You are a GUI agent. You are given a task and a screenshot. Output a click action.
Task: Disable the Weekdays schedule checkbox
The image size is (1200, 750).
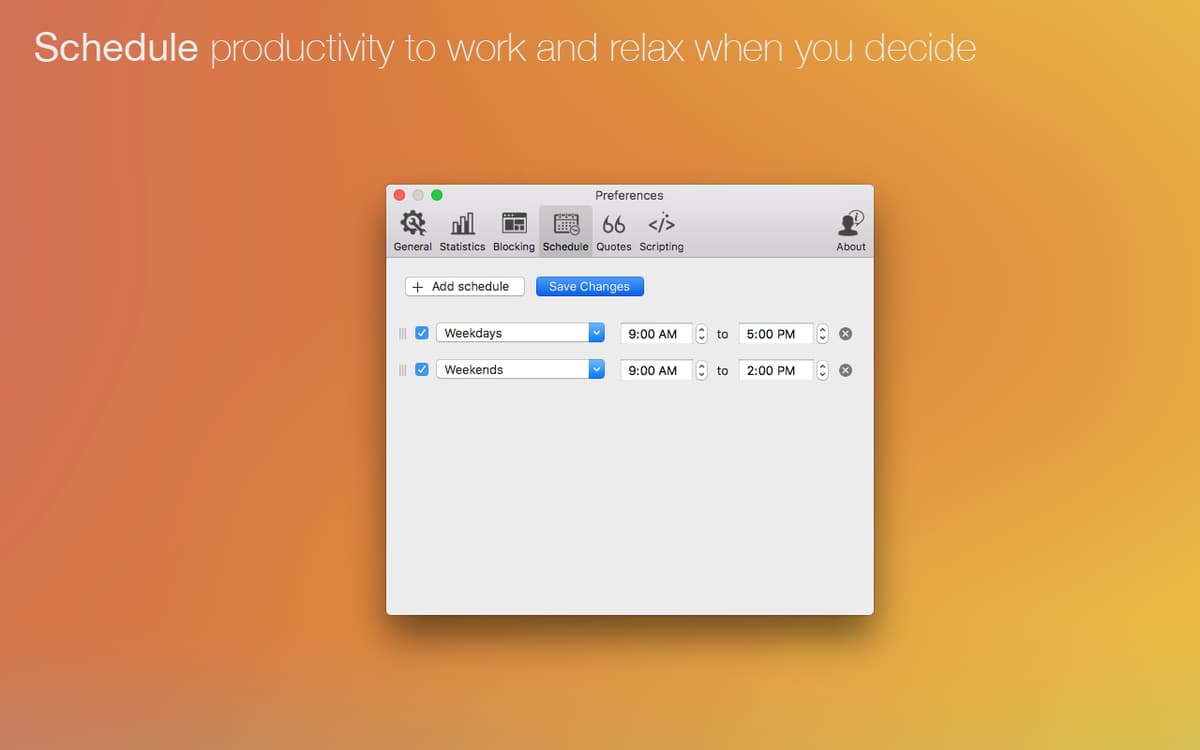tap(422, 333)
